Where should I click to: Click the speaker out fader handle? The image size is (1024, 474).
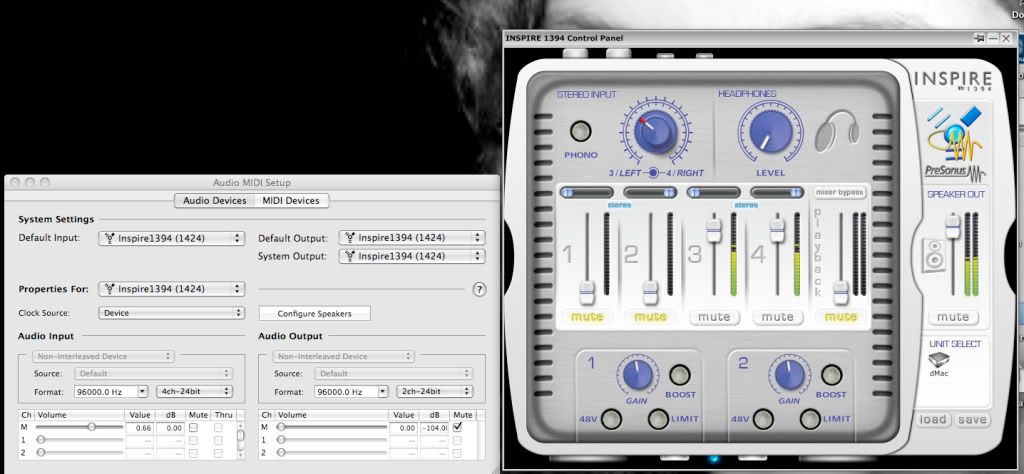tap(953, 226)
